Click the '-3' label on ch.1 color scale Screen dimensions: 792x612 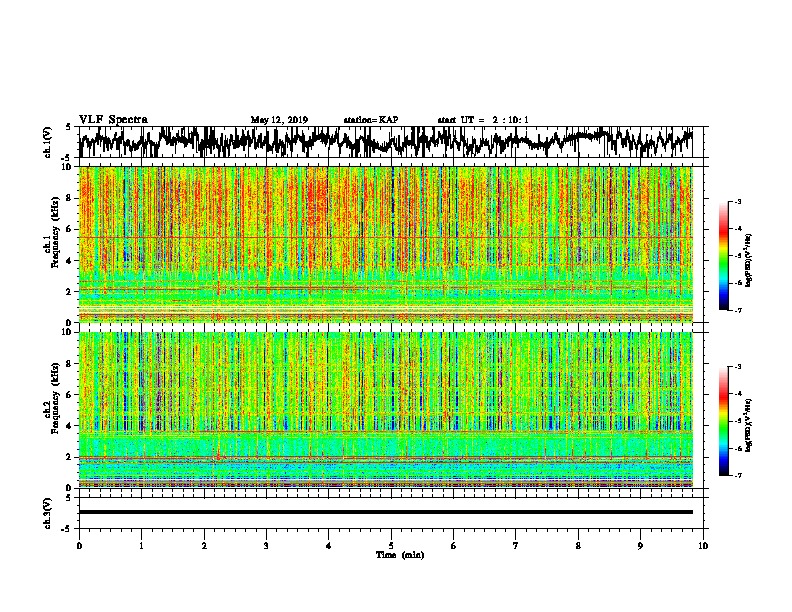click(x=738, y=202)
